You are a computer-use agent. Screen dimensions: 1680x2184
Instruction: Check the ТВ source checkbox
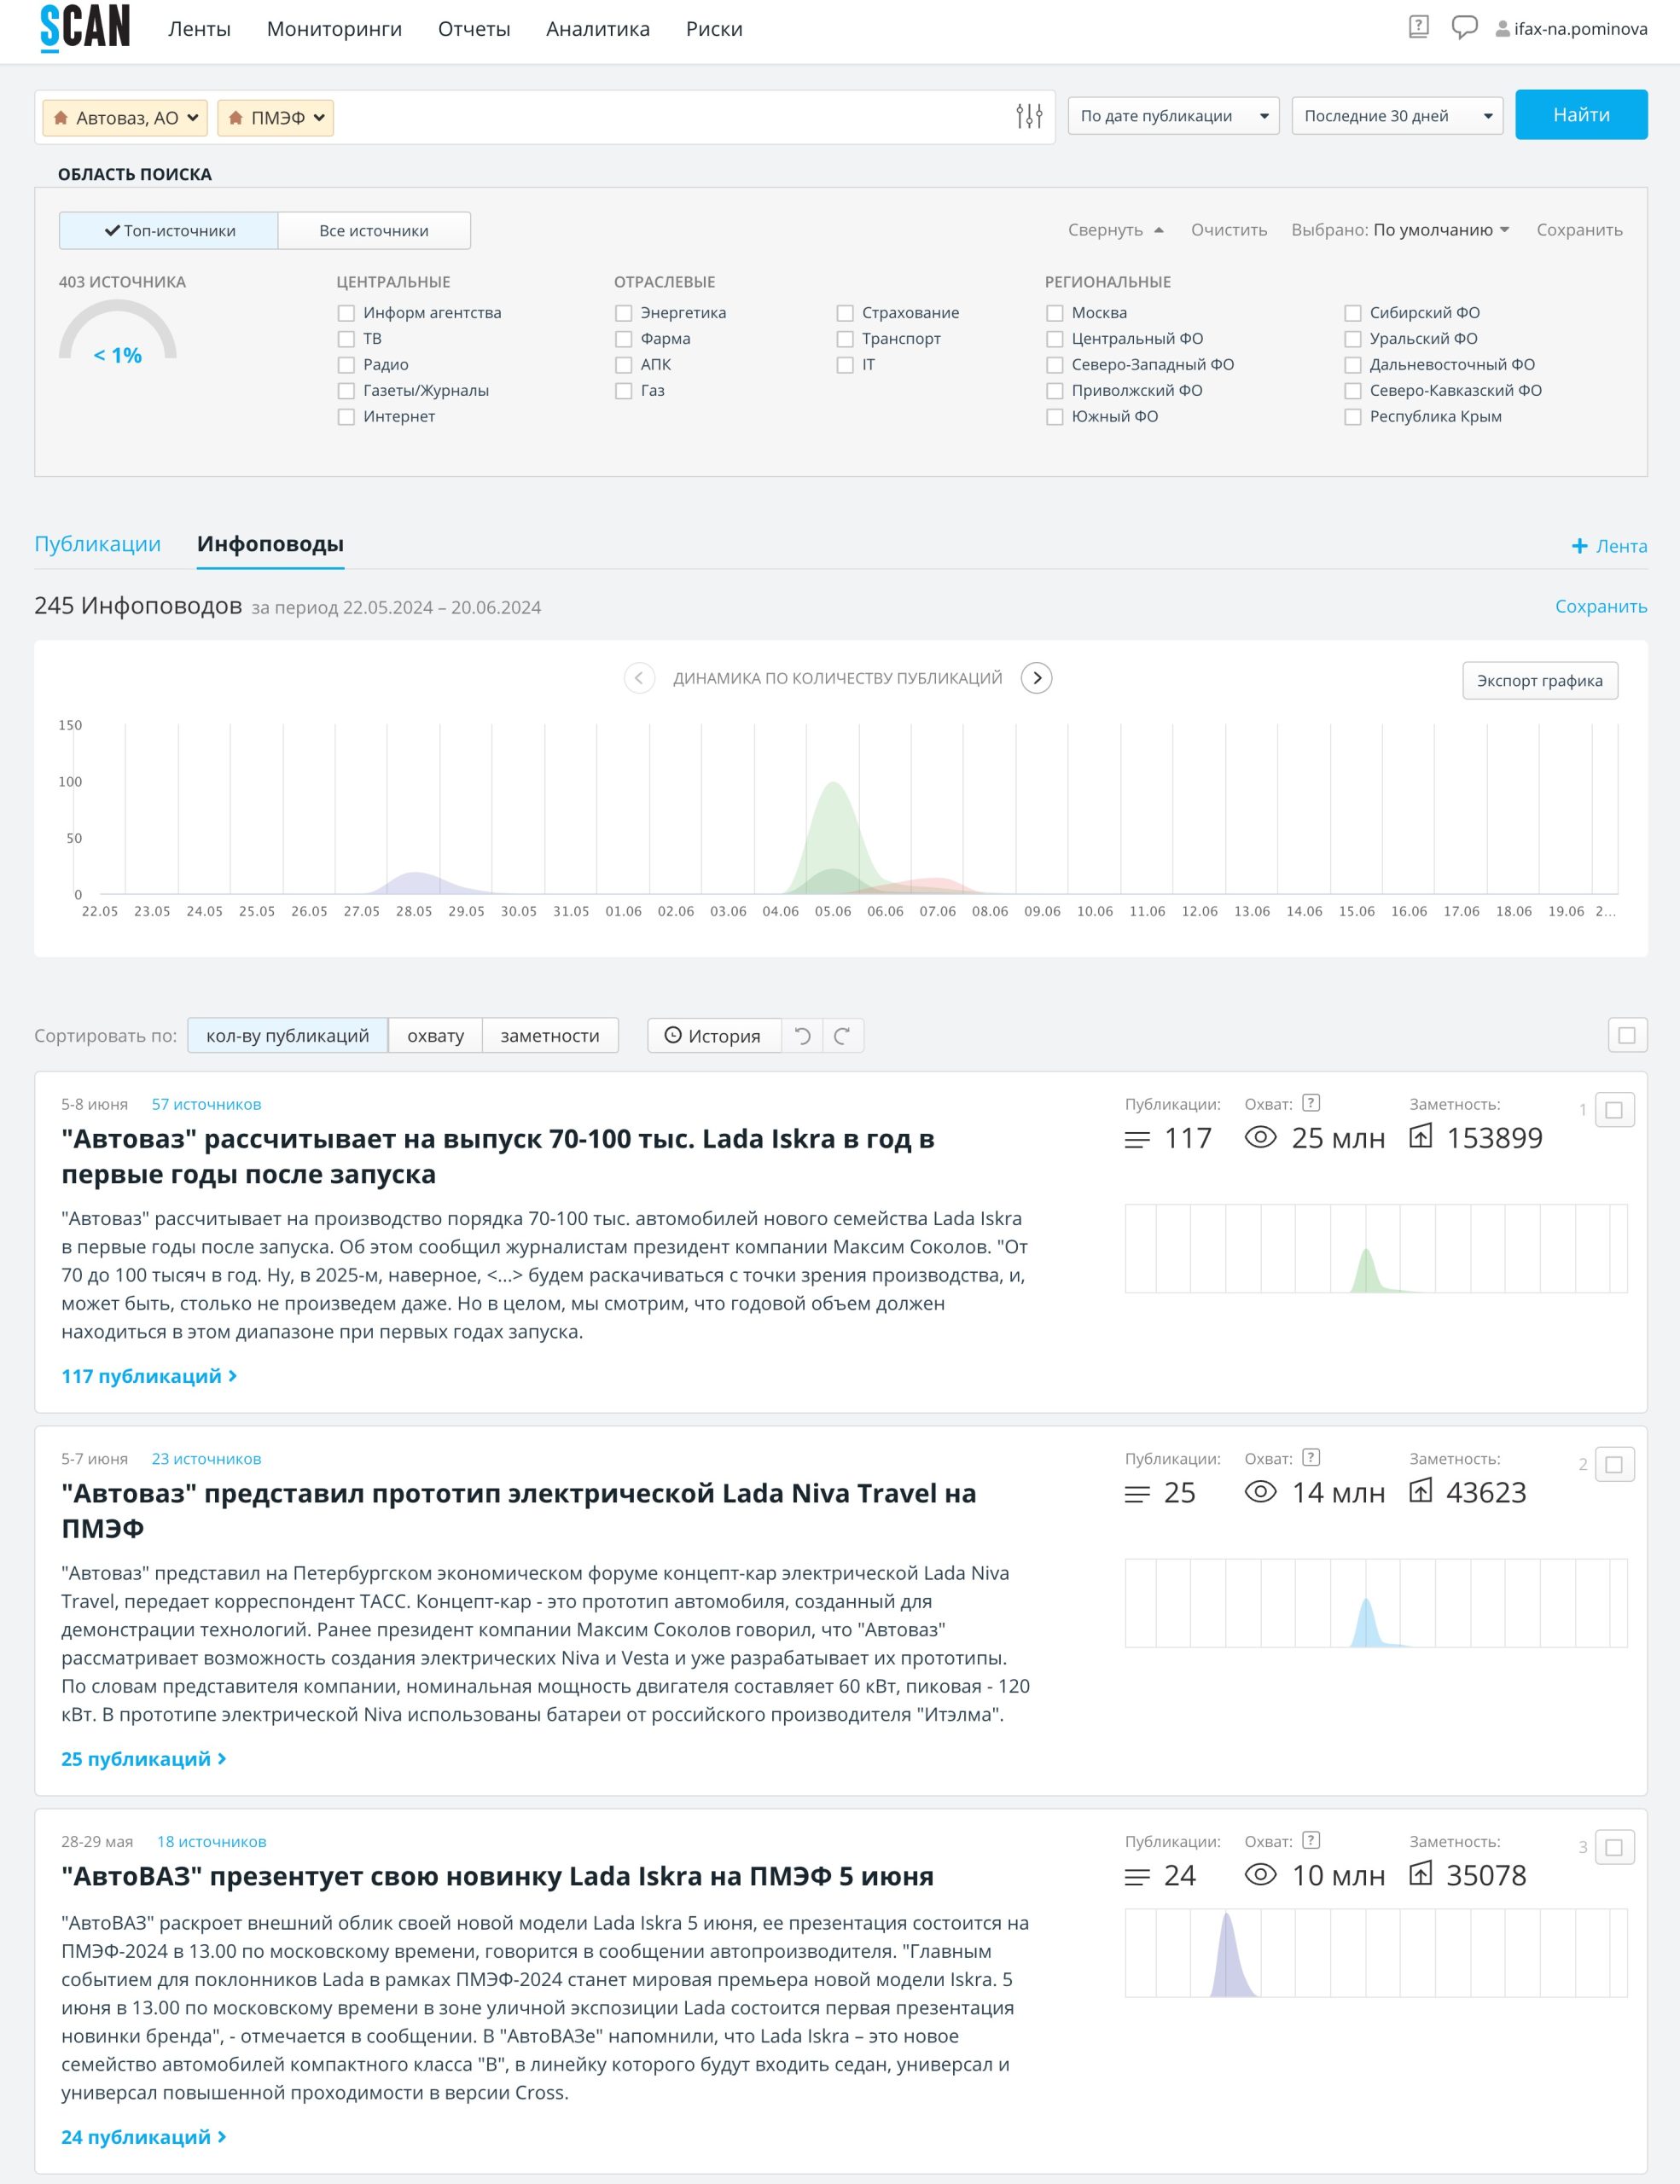(x=346, y=339)
